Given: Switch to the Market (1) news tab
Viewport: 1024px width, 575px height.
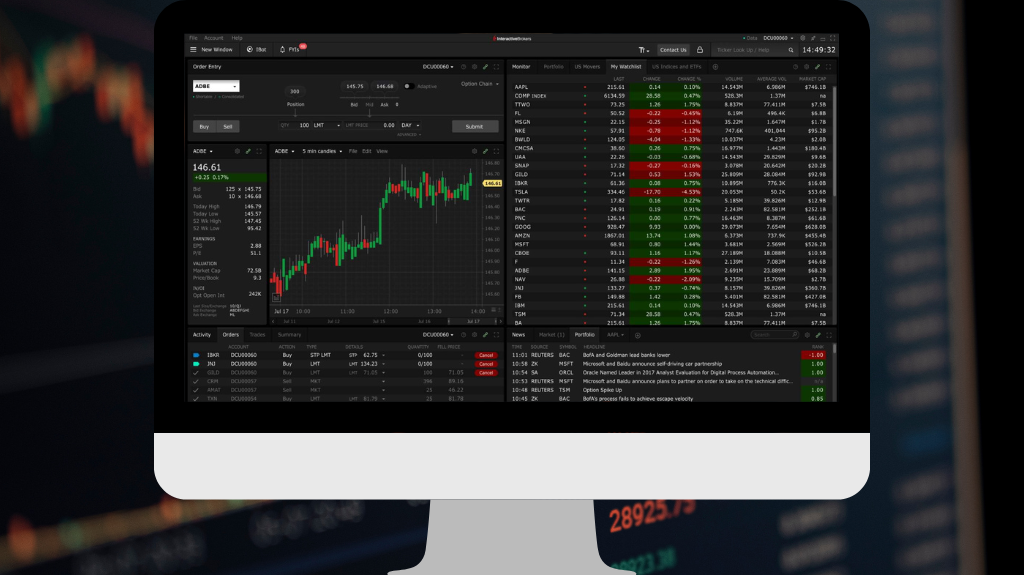Looking at the screenshot, I should coord(551,335).
